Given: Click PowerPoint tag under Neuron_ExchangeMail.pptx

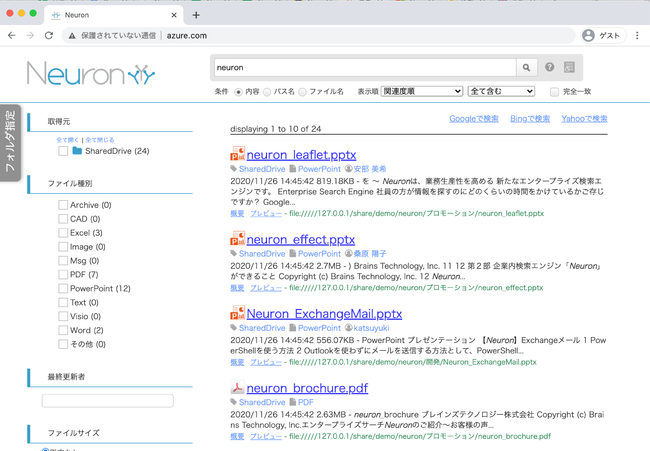Looking at the screenshot, I should [x=319, y=328].
